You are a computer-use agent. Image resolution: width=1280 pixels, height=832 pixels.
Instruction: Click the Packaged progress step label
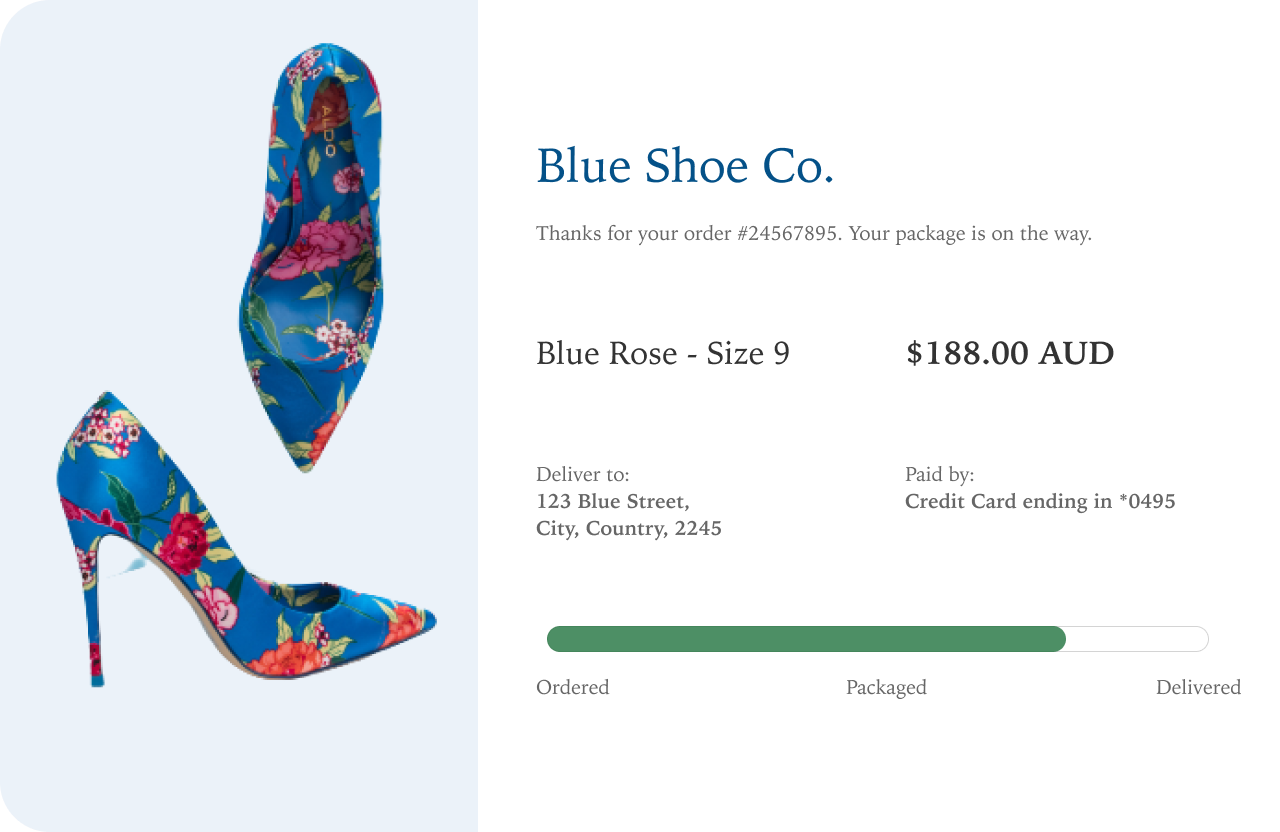(886, 687)
